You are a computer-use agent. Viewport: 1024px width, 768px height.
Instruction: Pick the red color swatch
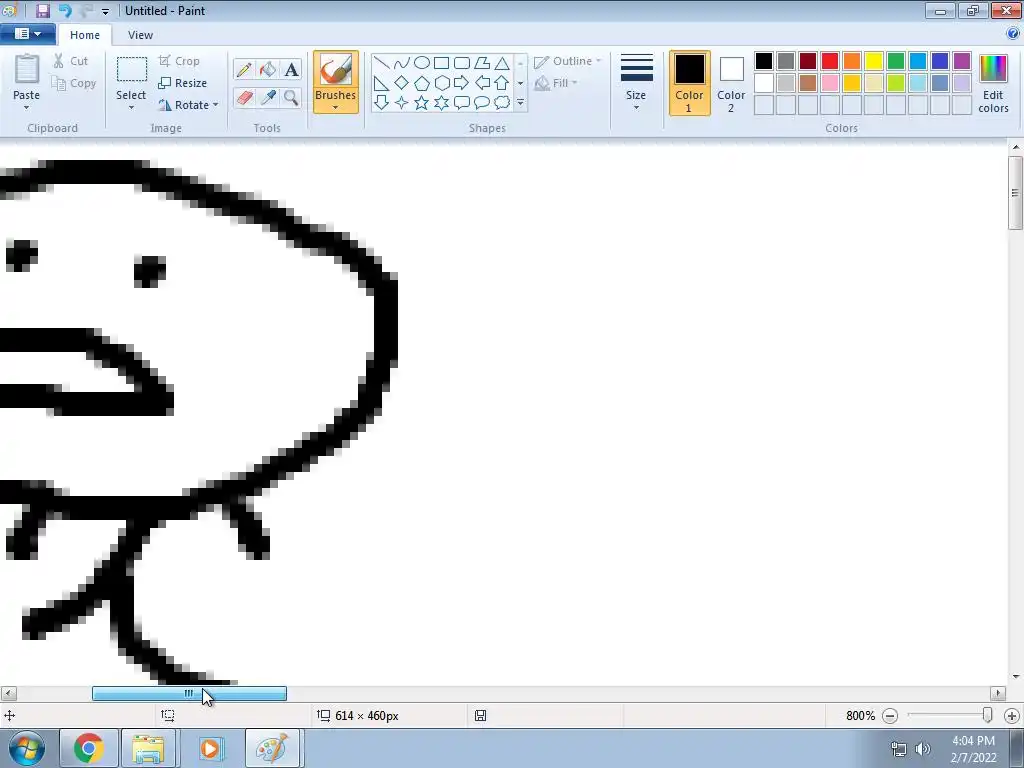coord(830,61)
